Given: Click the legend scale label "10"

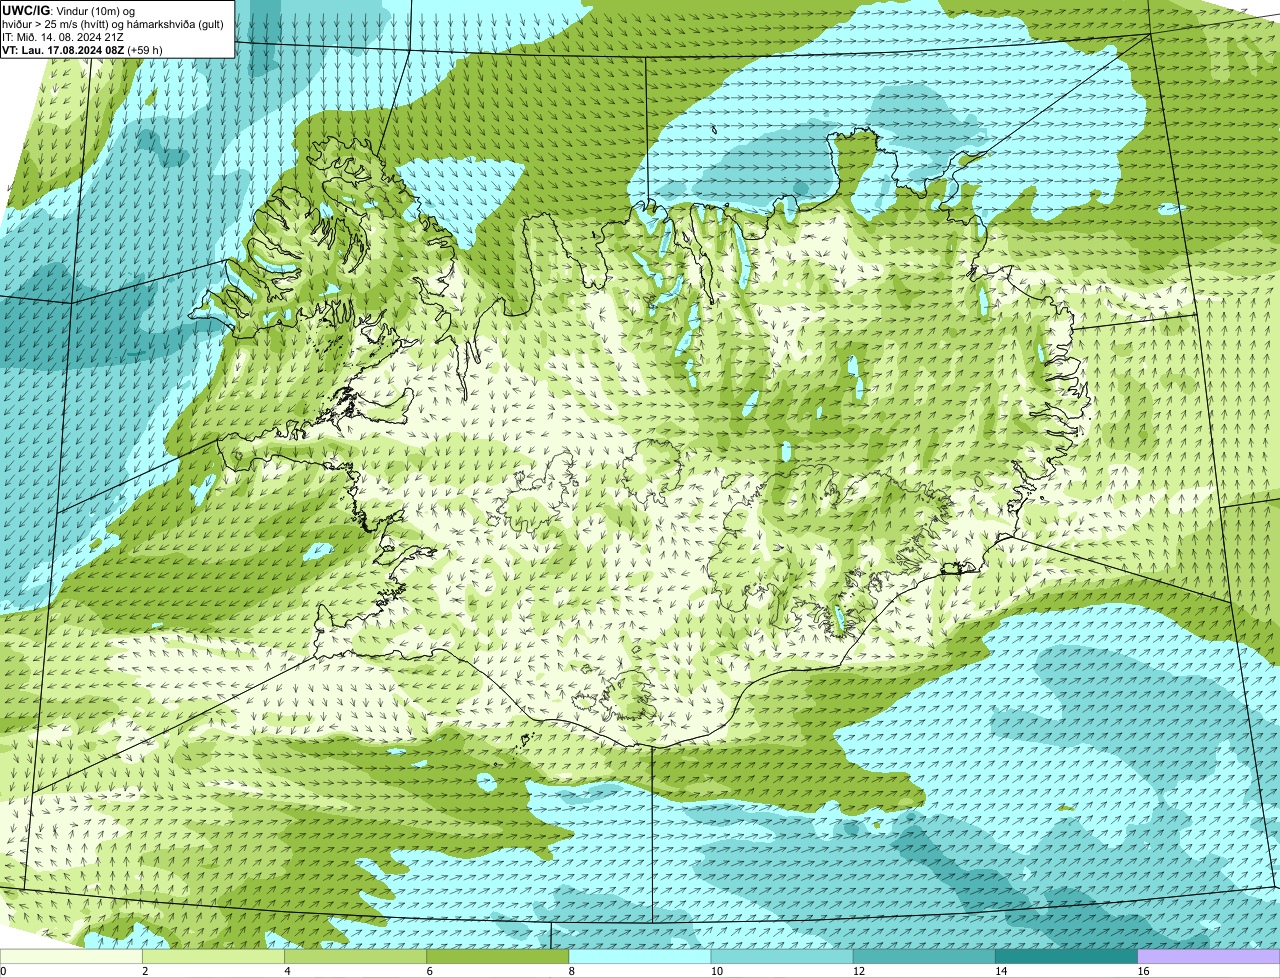Looking at the screenshot, I should click(717, 971).
